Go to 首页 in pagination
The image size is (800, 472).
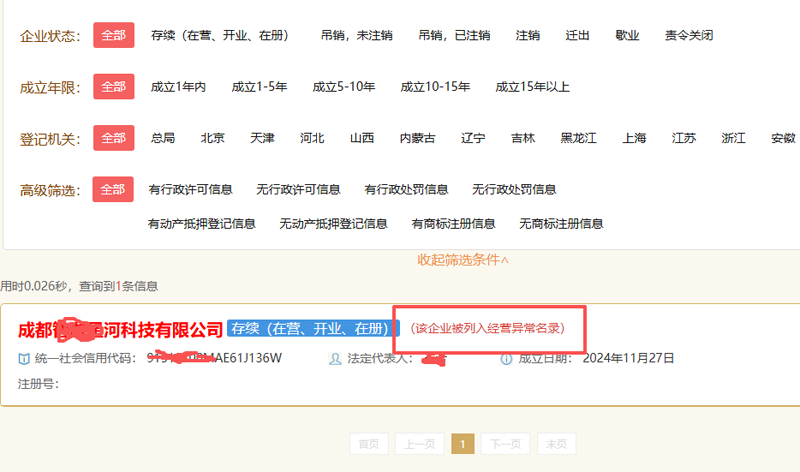point(369,444)
